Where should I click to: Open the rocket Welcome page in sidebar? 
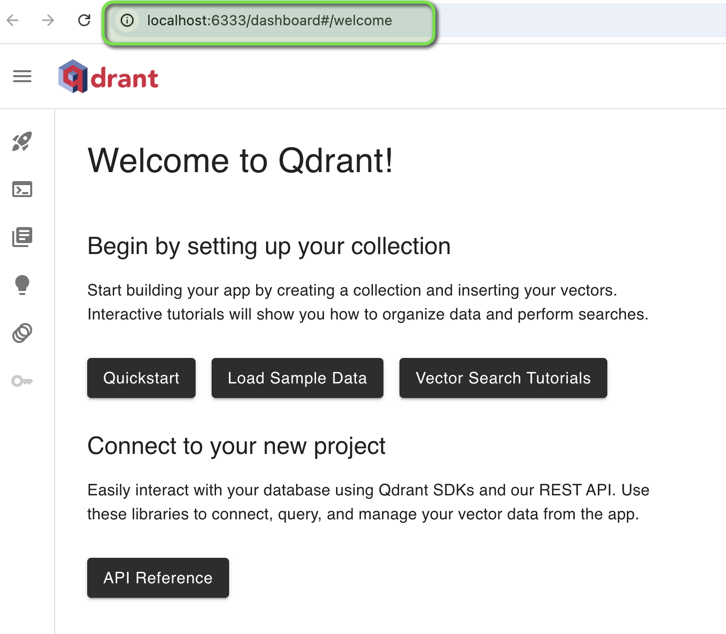coord(22,141)
